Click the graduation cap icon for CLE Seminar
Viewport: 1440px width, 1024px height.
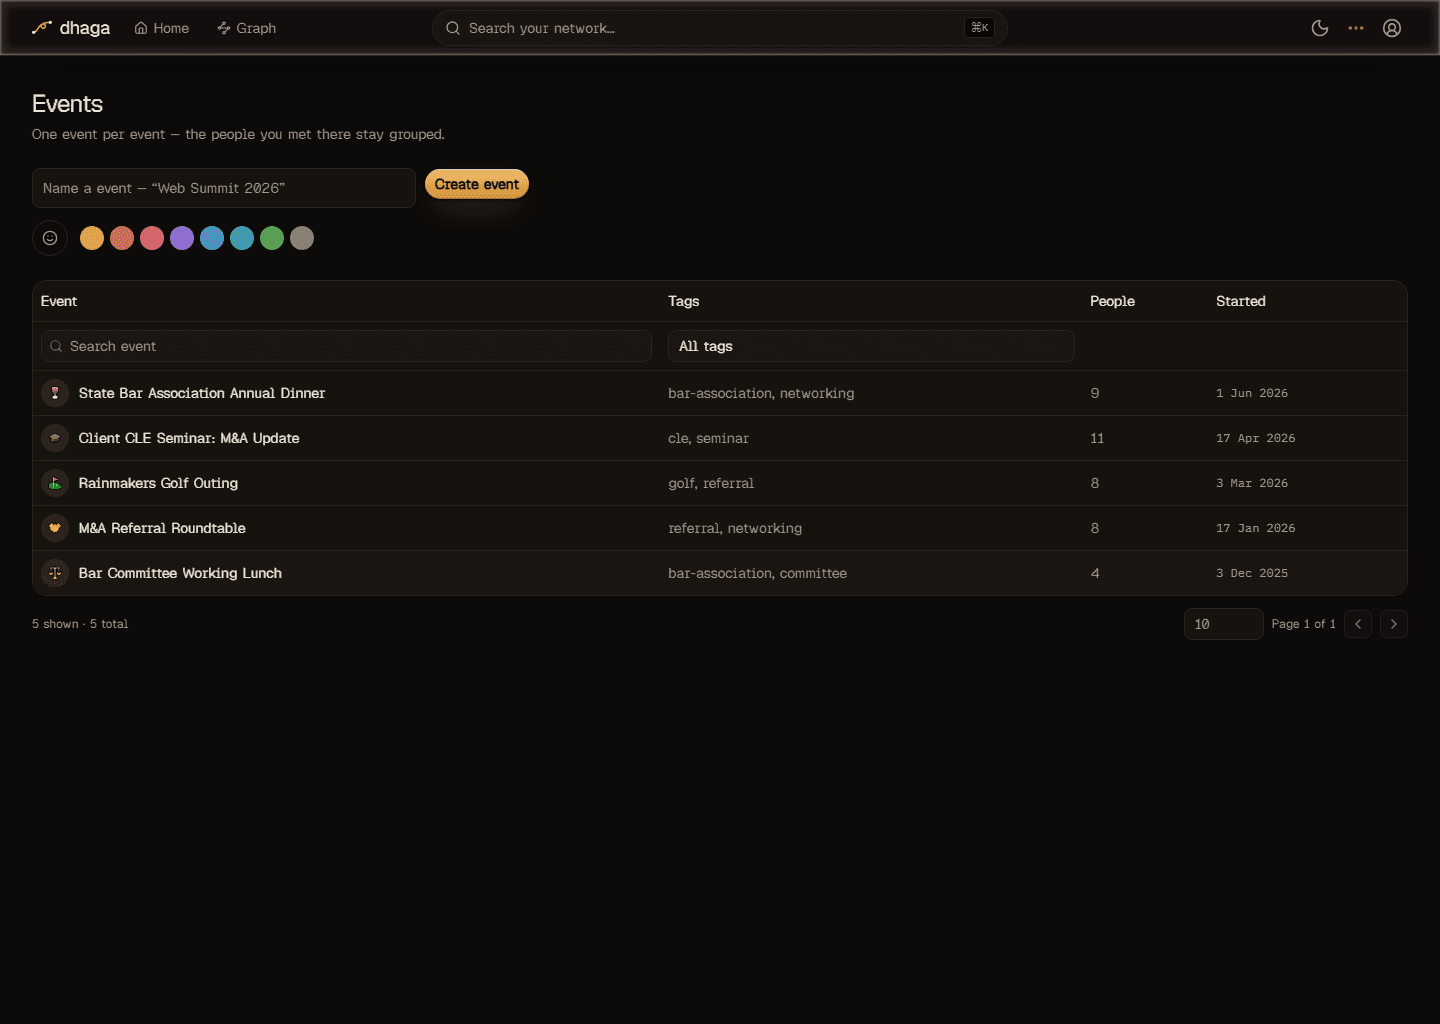(x=55, y=438)
